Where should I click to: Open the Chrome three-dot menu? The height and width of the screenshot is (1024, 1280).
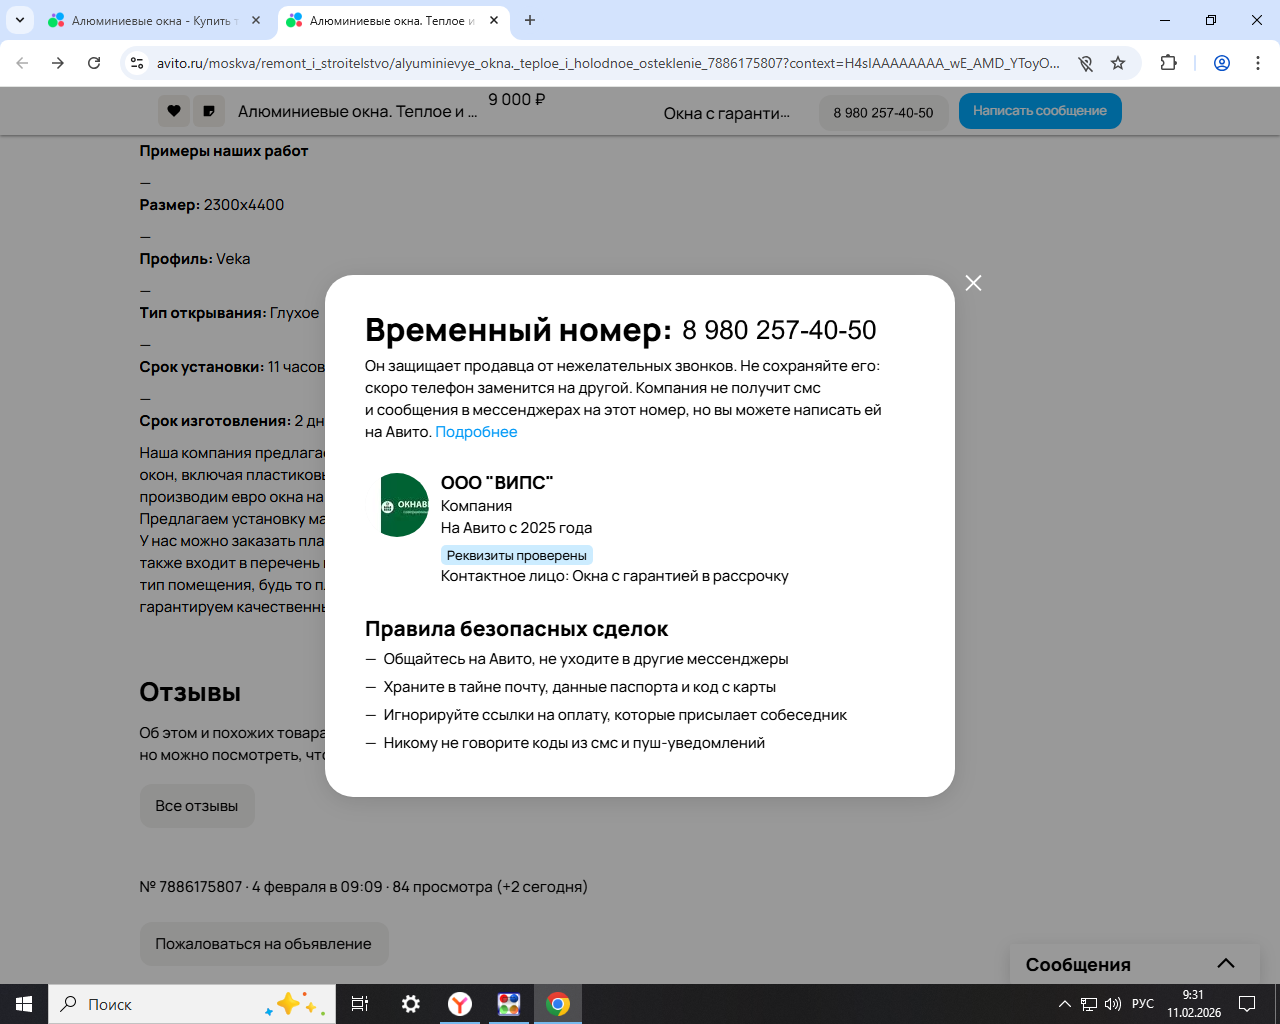(x=1258, y=63)
